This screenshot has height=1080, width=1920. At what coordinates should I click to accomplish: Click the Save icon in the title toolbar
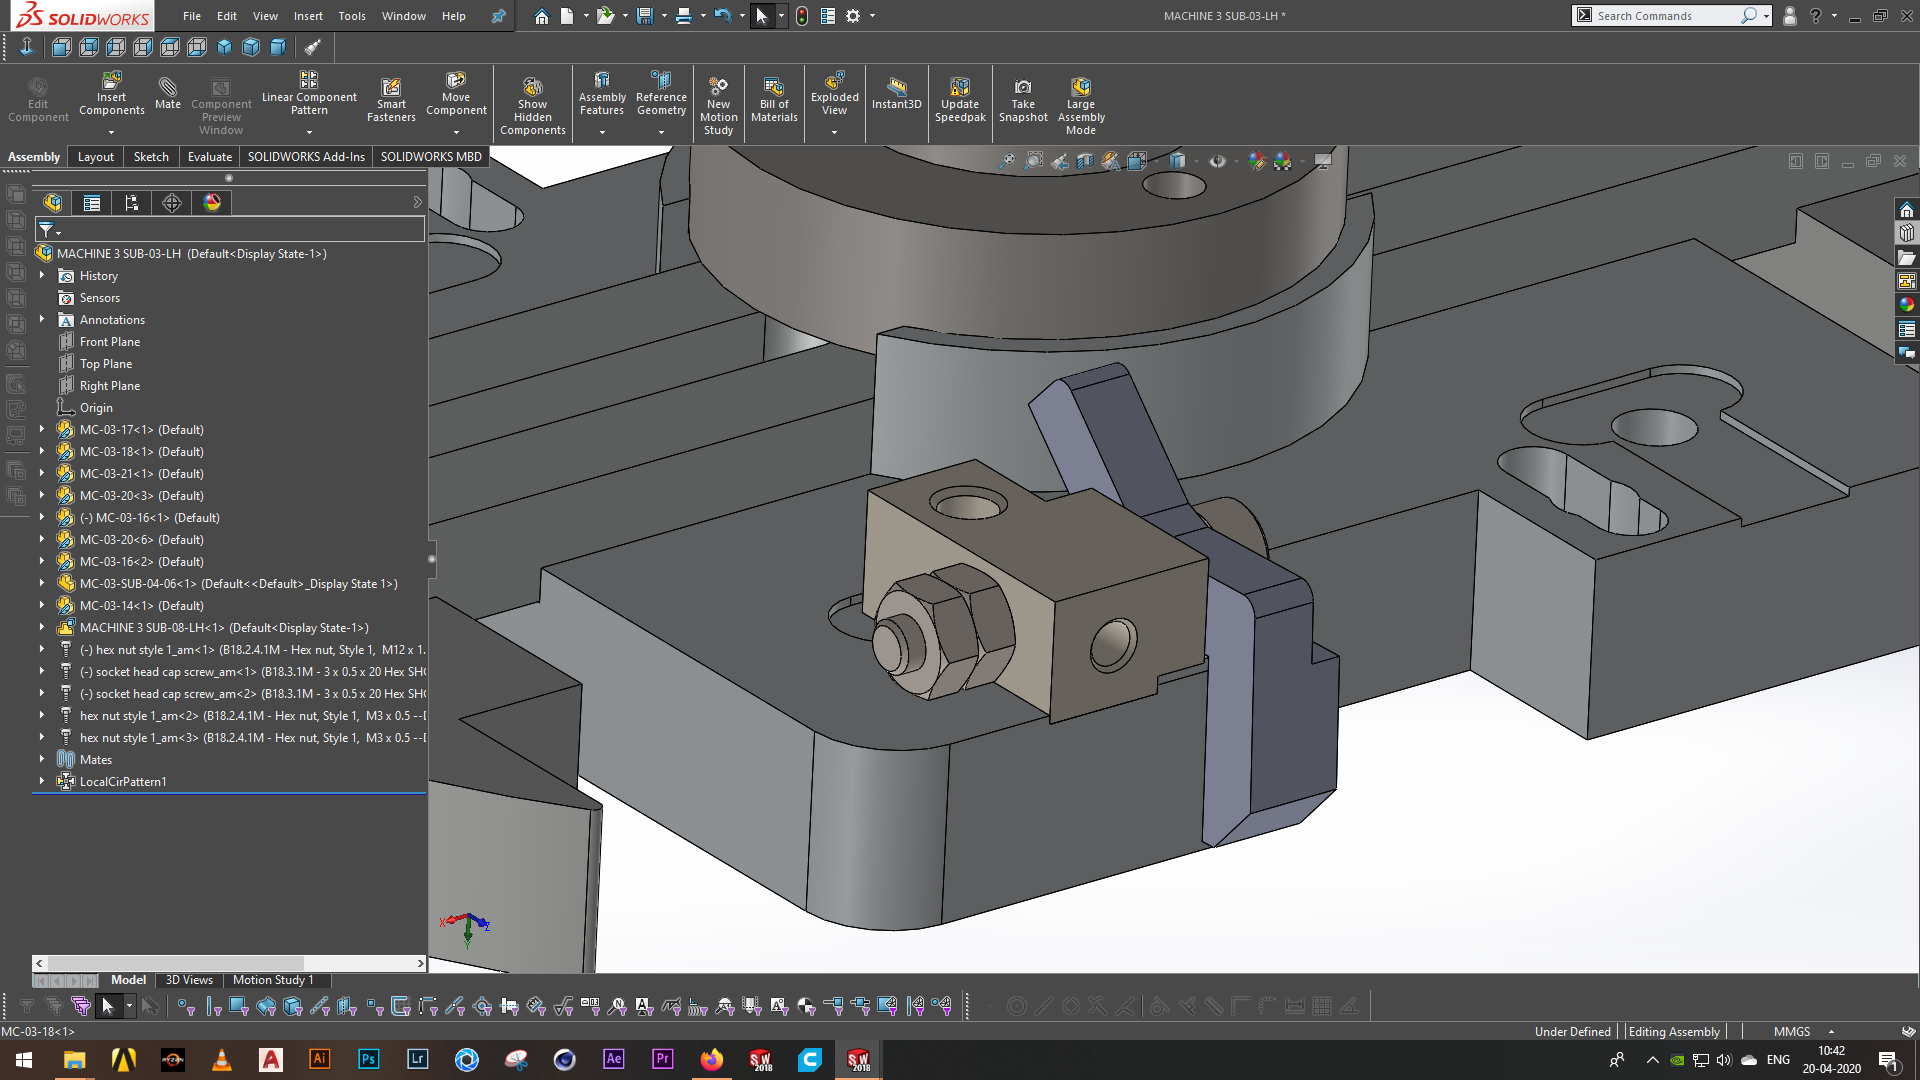(x=645, y=16)
